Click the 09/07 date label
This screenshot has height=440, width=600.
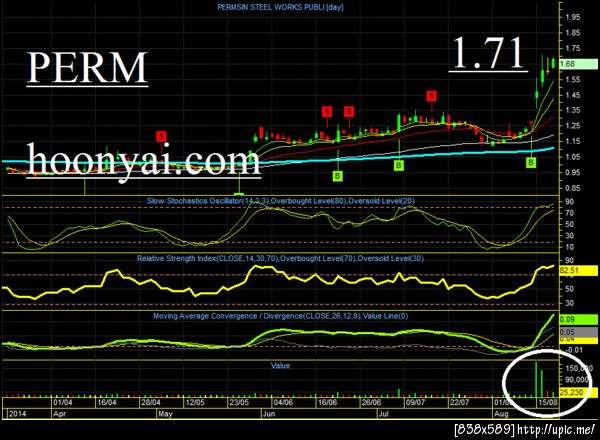[x=416, y=403]
